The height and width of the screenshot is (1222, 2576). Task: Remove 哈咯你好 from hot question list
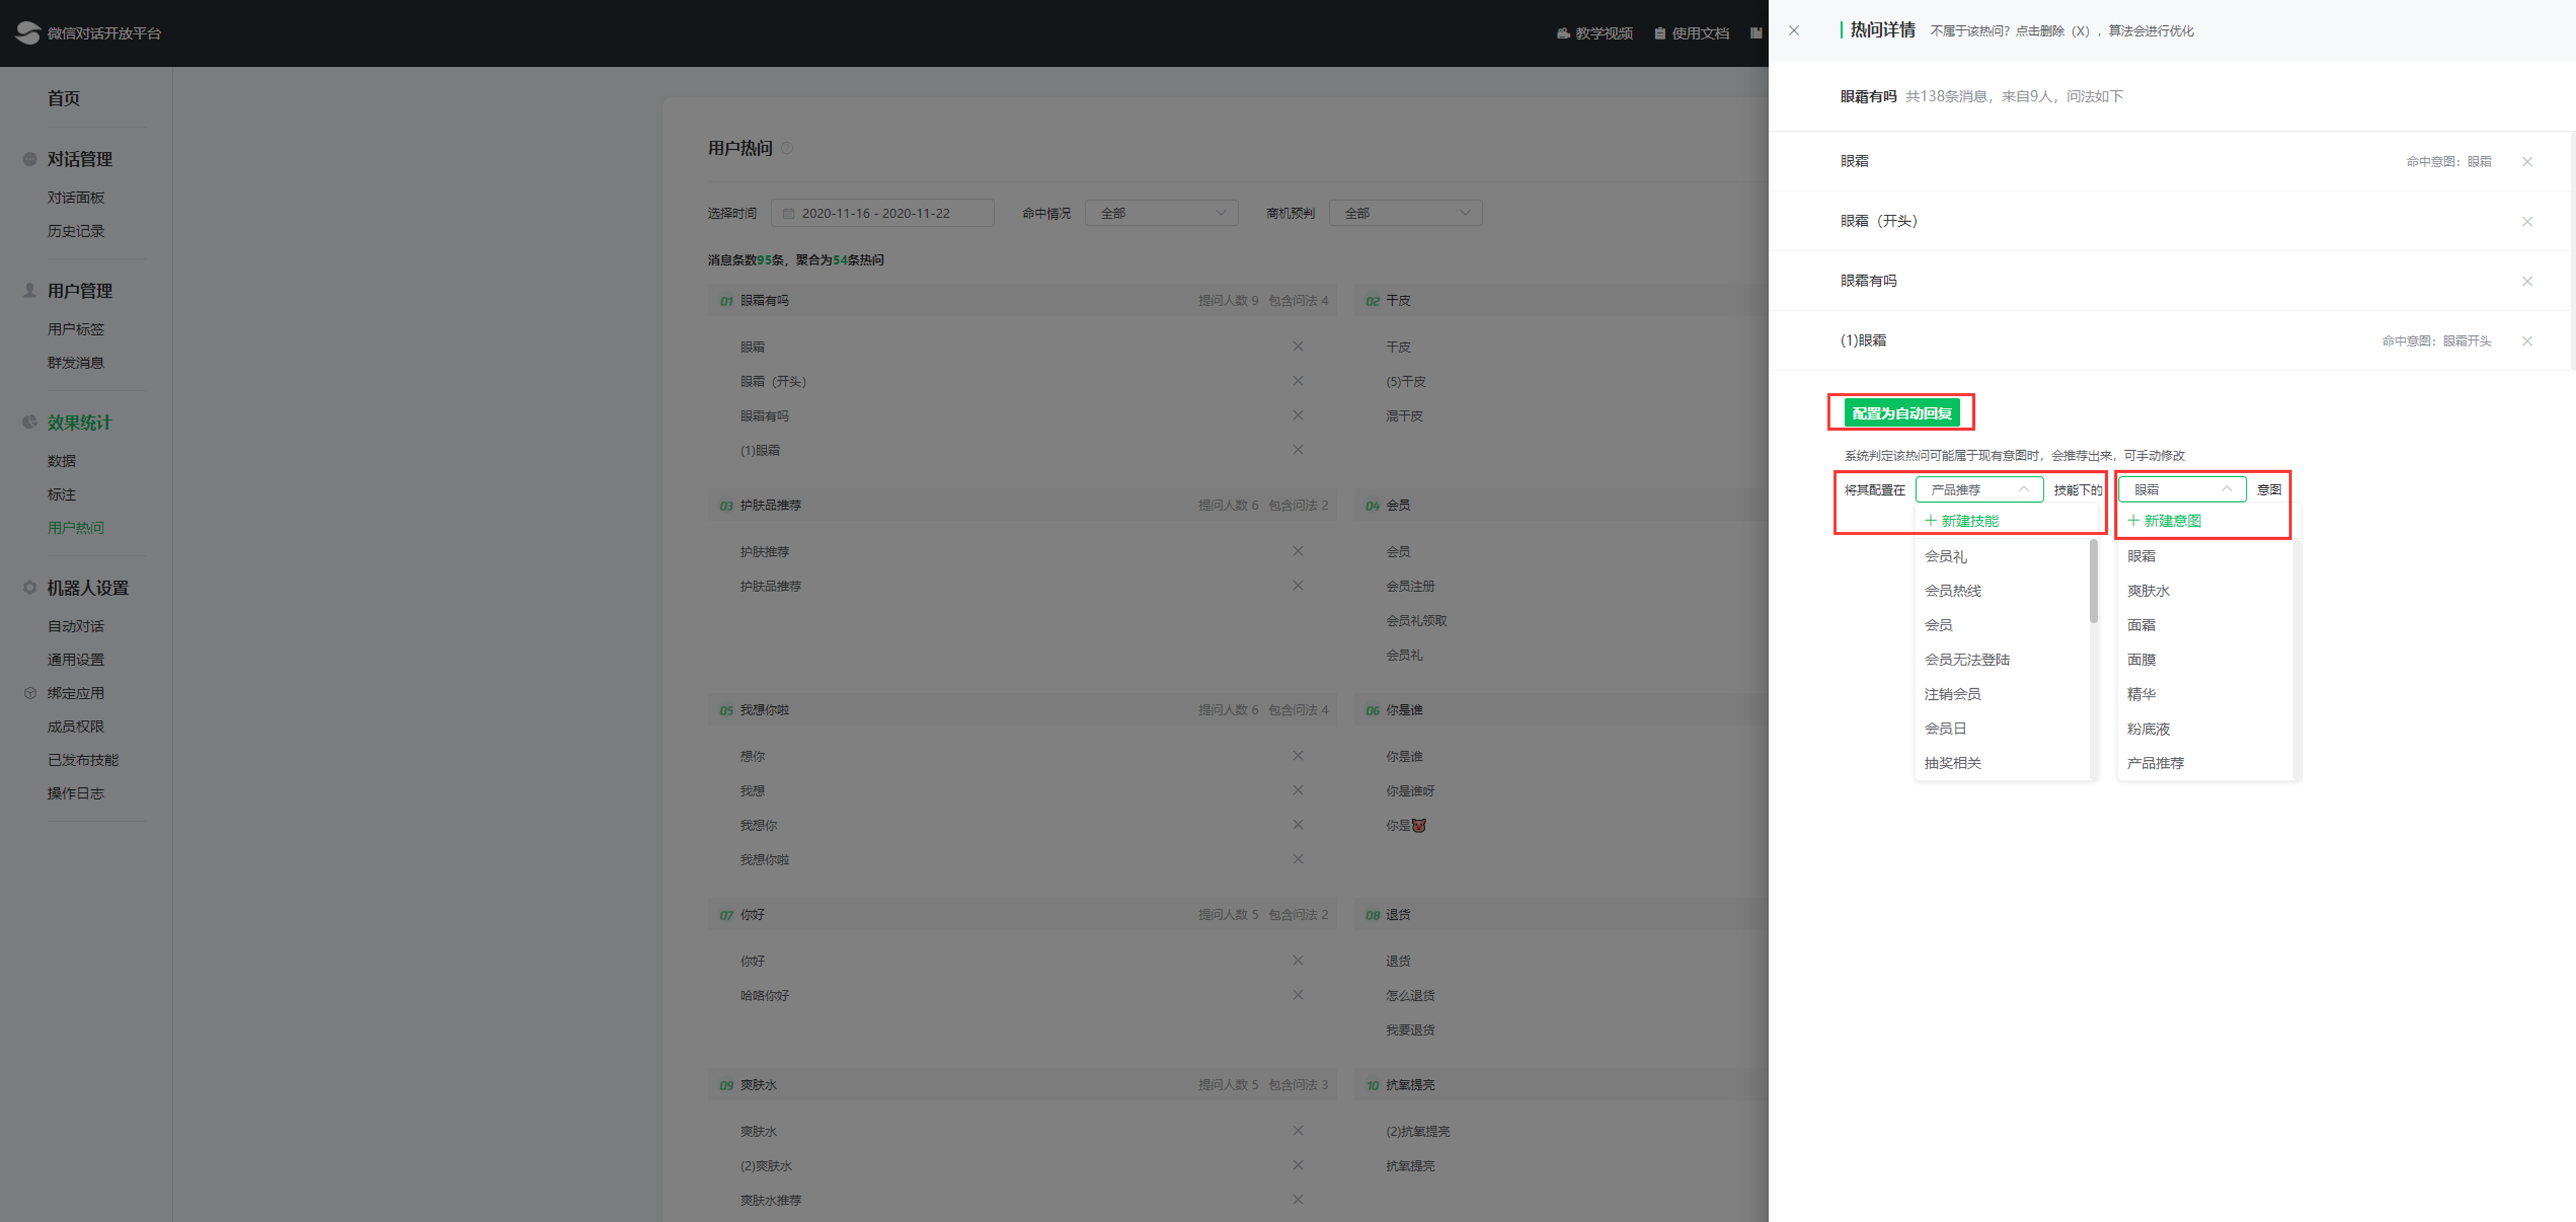click(x=1298, y=995)
